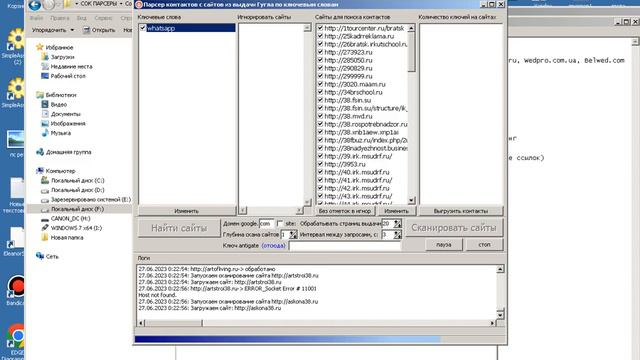Open the Рабочий стол icon in sidebar

coord(45,76)
